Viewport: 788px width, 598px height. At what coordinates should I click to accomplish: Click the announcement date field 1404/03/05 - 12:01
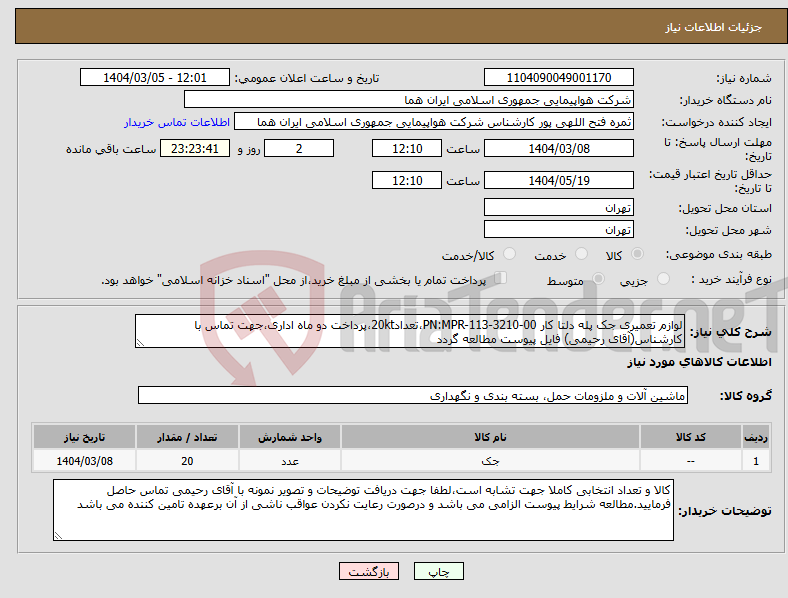(155, 77)
